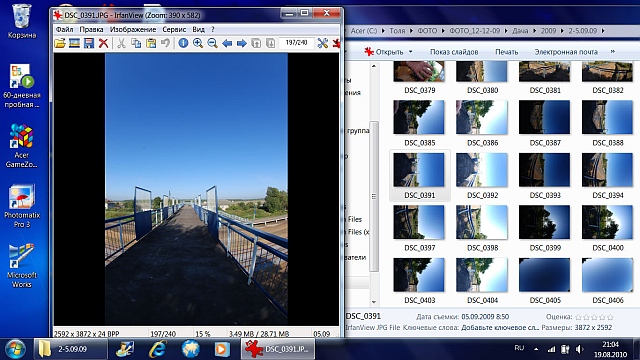
Task: Click the Copy icon in IrfanView toolbar
Action: pos(136,43)
